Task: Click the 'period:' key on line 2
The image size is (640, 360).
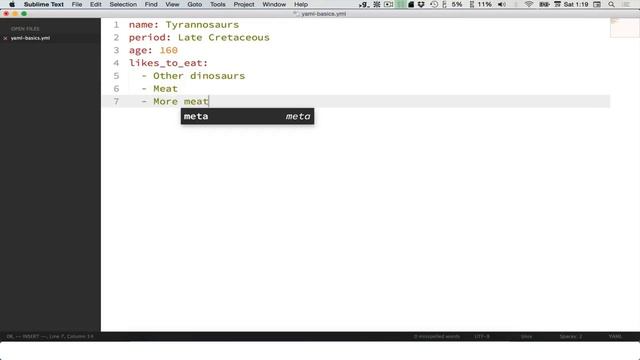Action: click(x=150, y=38)
